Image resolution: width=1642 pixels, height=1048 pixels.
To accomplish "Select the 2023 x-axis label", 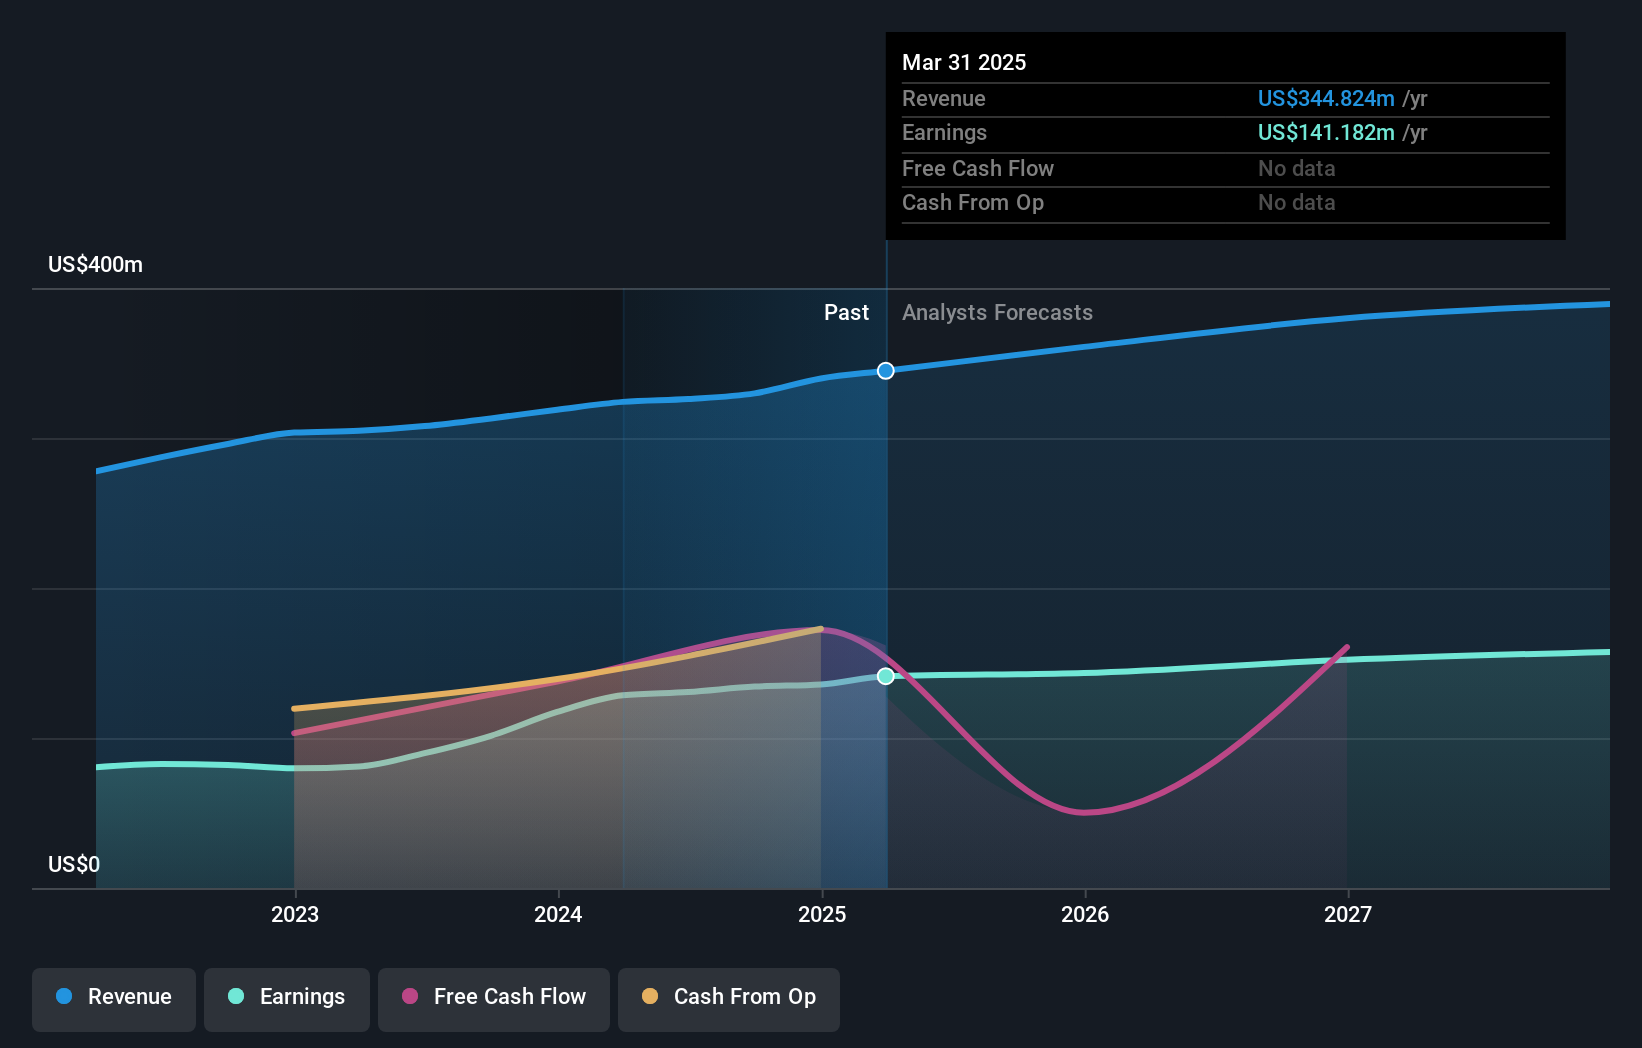I will [x=295, y=914].
